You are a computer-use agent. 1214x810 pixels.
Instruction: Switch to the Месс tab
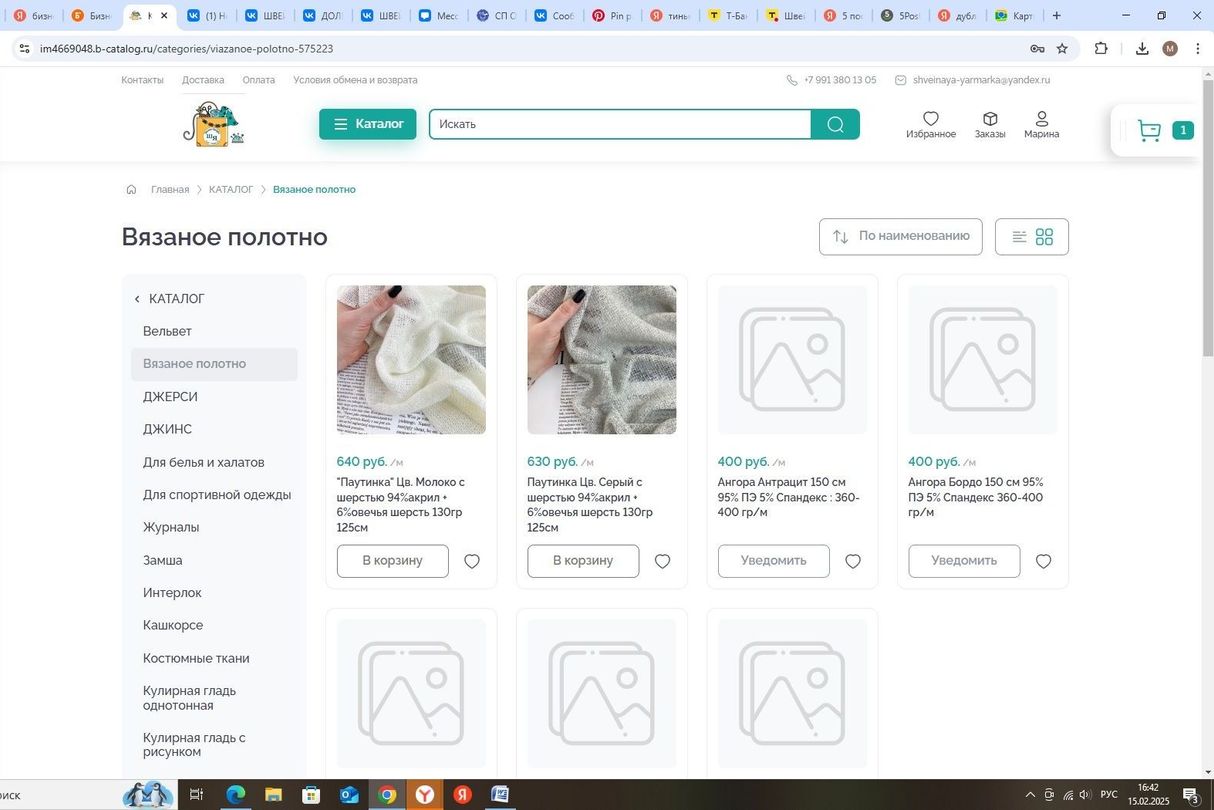(x=438, y=15)
